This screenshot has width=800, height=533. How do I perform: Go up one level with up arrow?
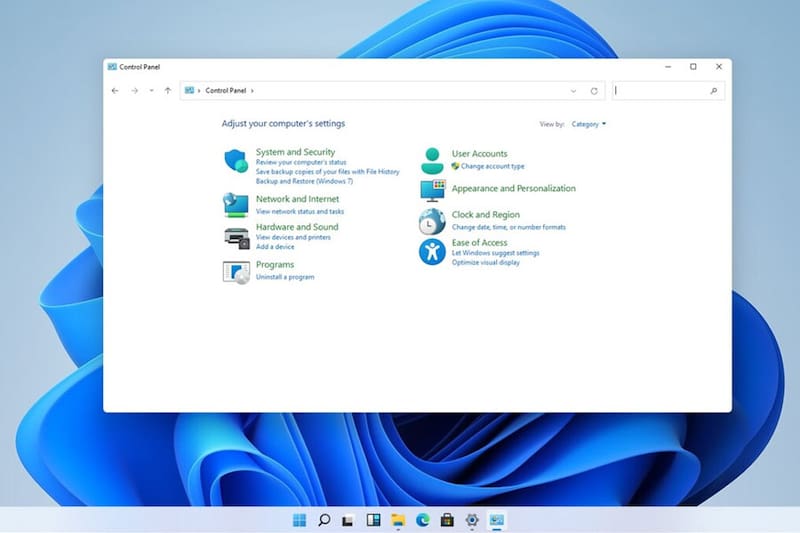pos(168,91)
